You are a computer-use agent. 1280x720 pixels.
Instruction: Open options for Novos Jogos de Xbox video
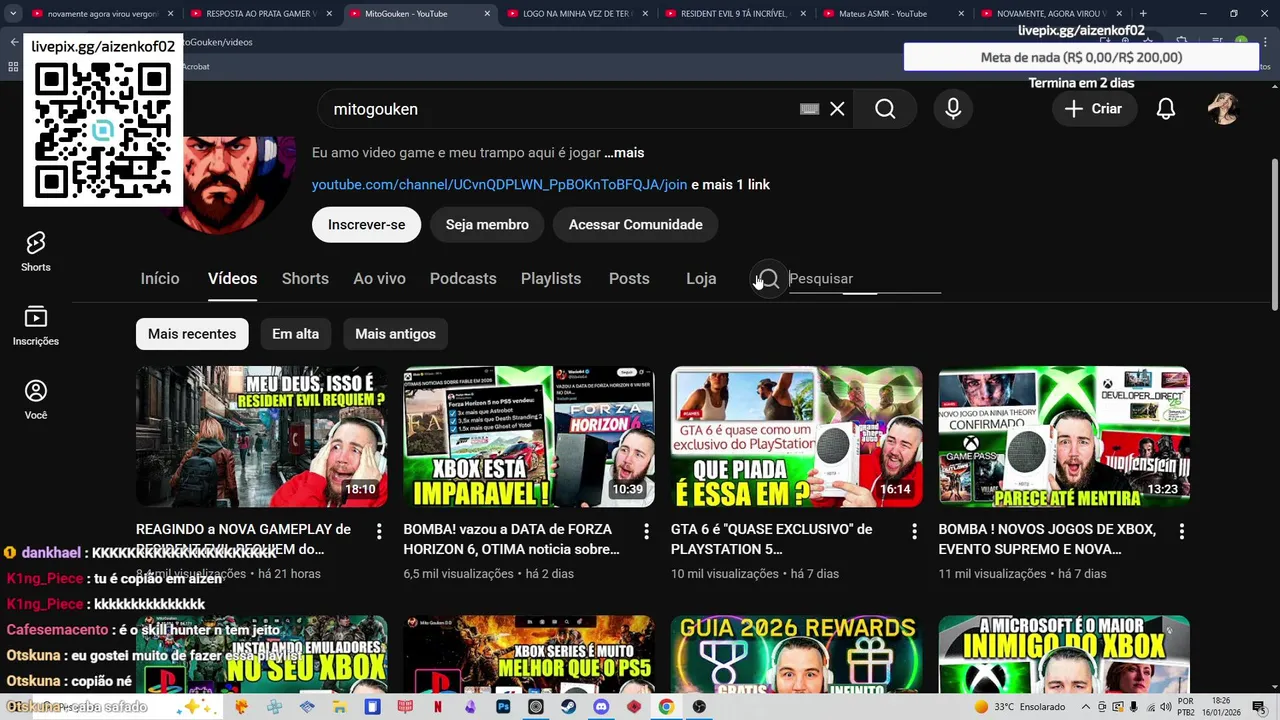coord(1181,532)
